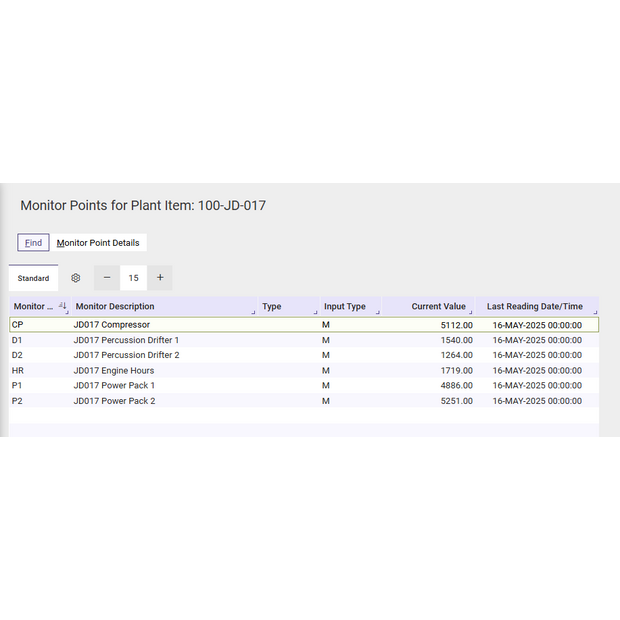This screenshot has width=620, height=620.
Task: Select the JD017 Compressor row
Action: point(111,325)
